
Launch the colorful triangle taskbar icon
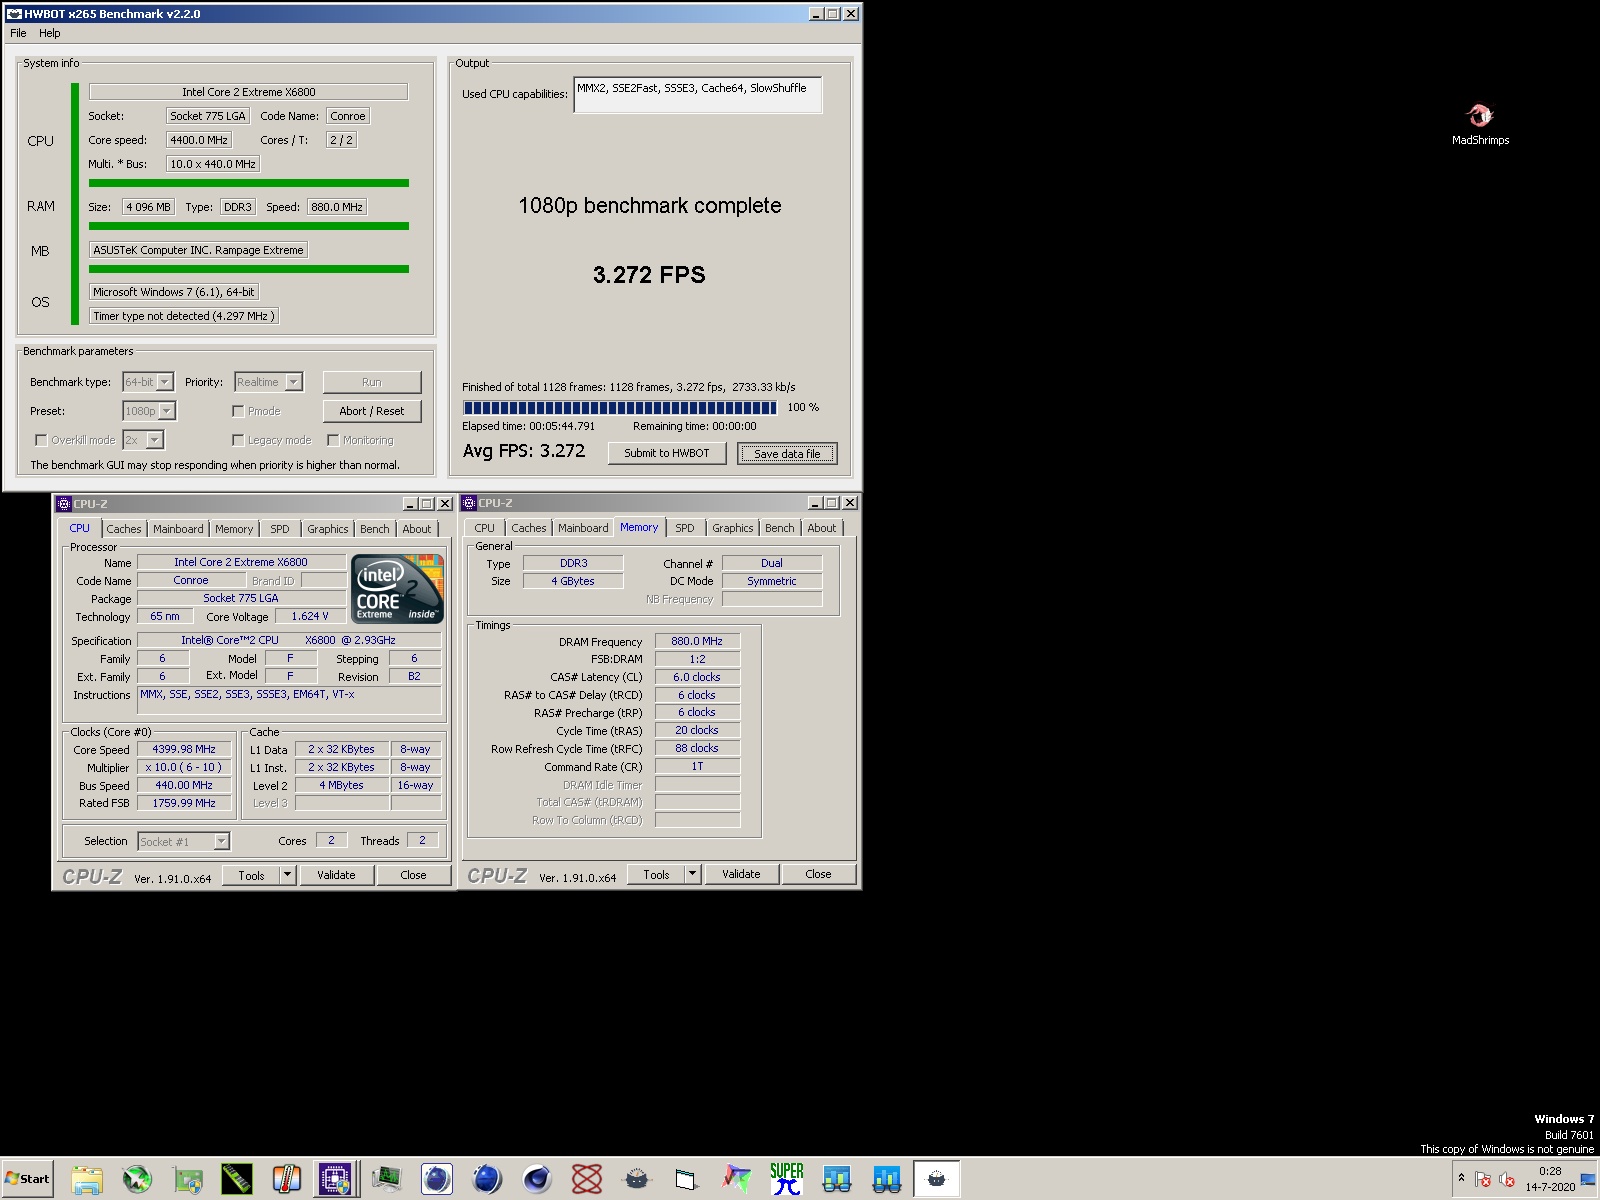coord(737,1179)
